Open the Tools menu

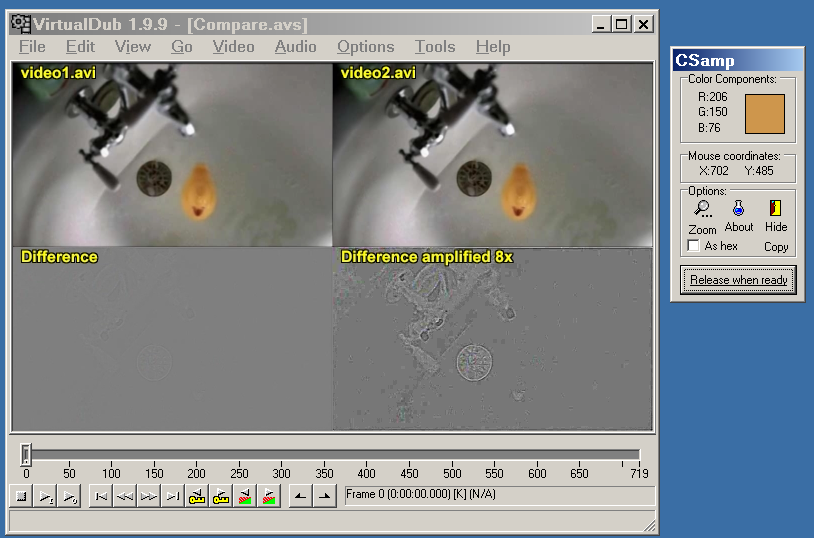point(435,47)
